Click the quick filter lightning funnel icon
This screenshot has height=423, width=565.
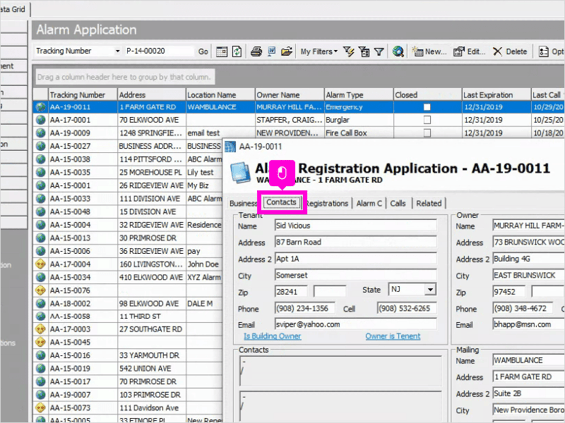click(348, 52)
